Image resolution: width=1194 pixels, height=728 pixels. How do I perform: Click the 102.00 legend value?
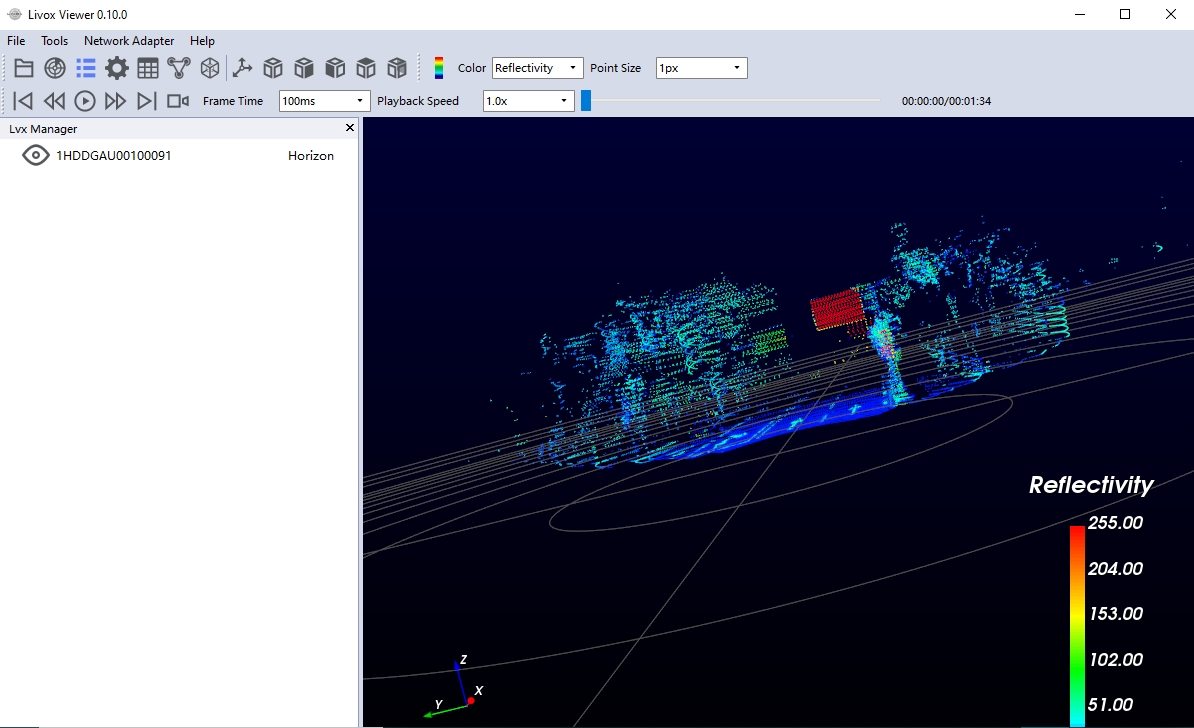1116,659
